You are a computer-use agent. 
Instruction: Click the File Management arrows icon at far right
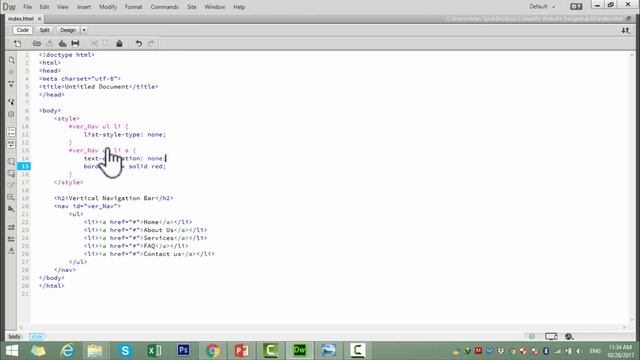(x=625, y=31)
